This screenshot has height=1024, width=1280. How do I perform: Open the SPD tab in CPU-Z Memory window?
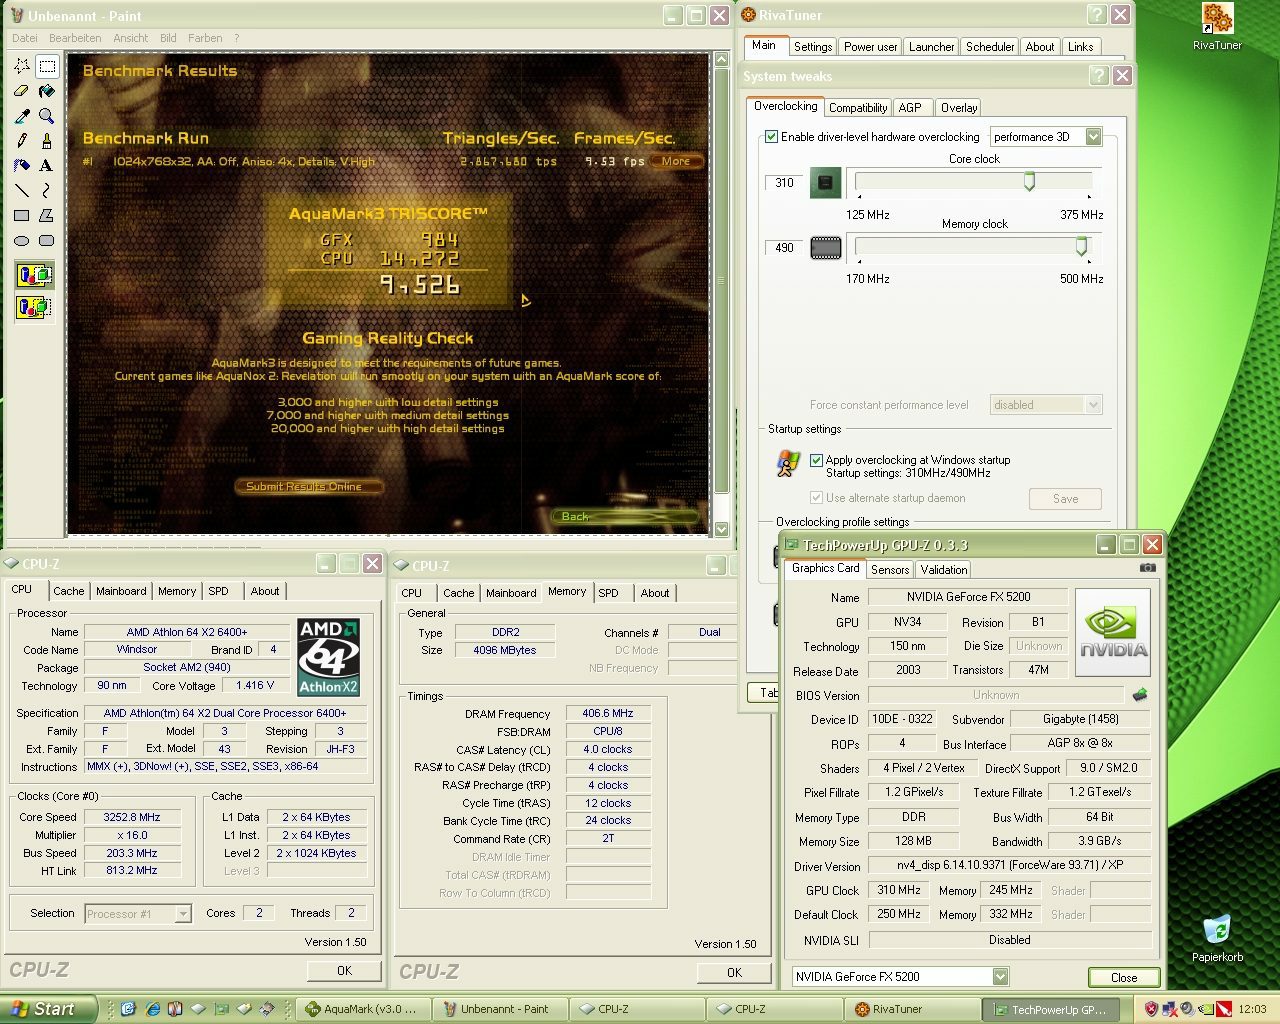coord(608,593)
